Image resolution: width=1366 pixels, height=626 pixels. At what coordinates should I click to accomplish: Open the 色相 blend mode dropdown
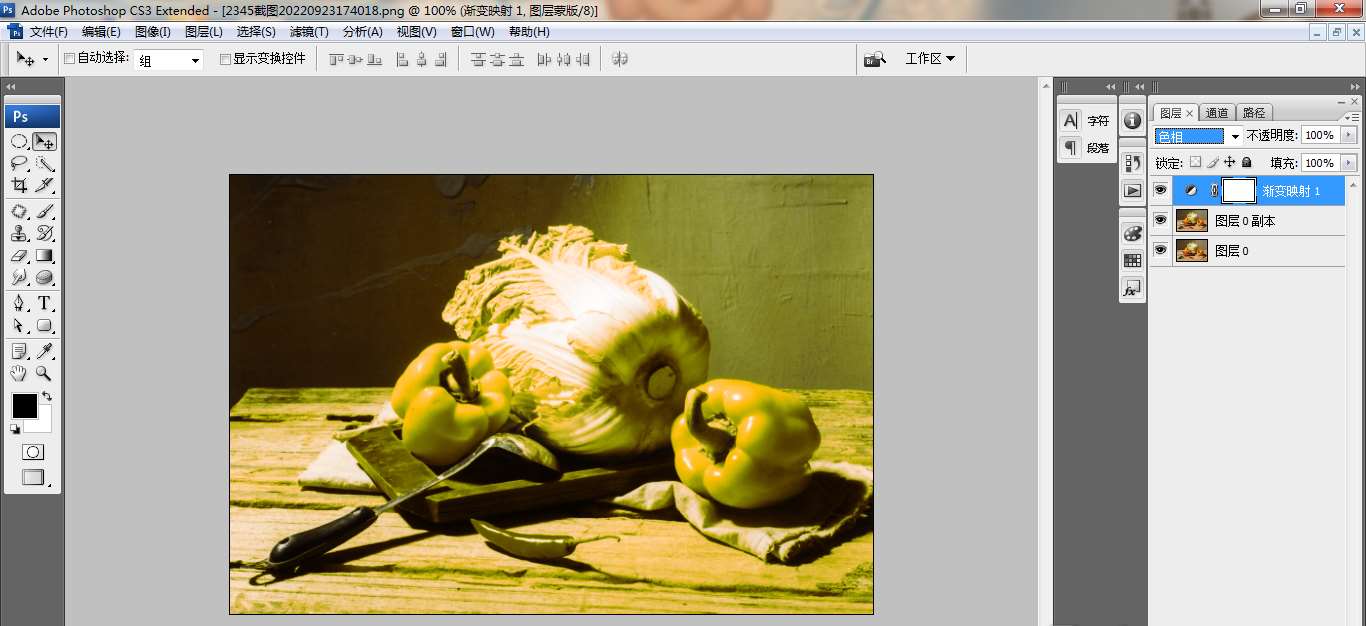click(1197, 136)
